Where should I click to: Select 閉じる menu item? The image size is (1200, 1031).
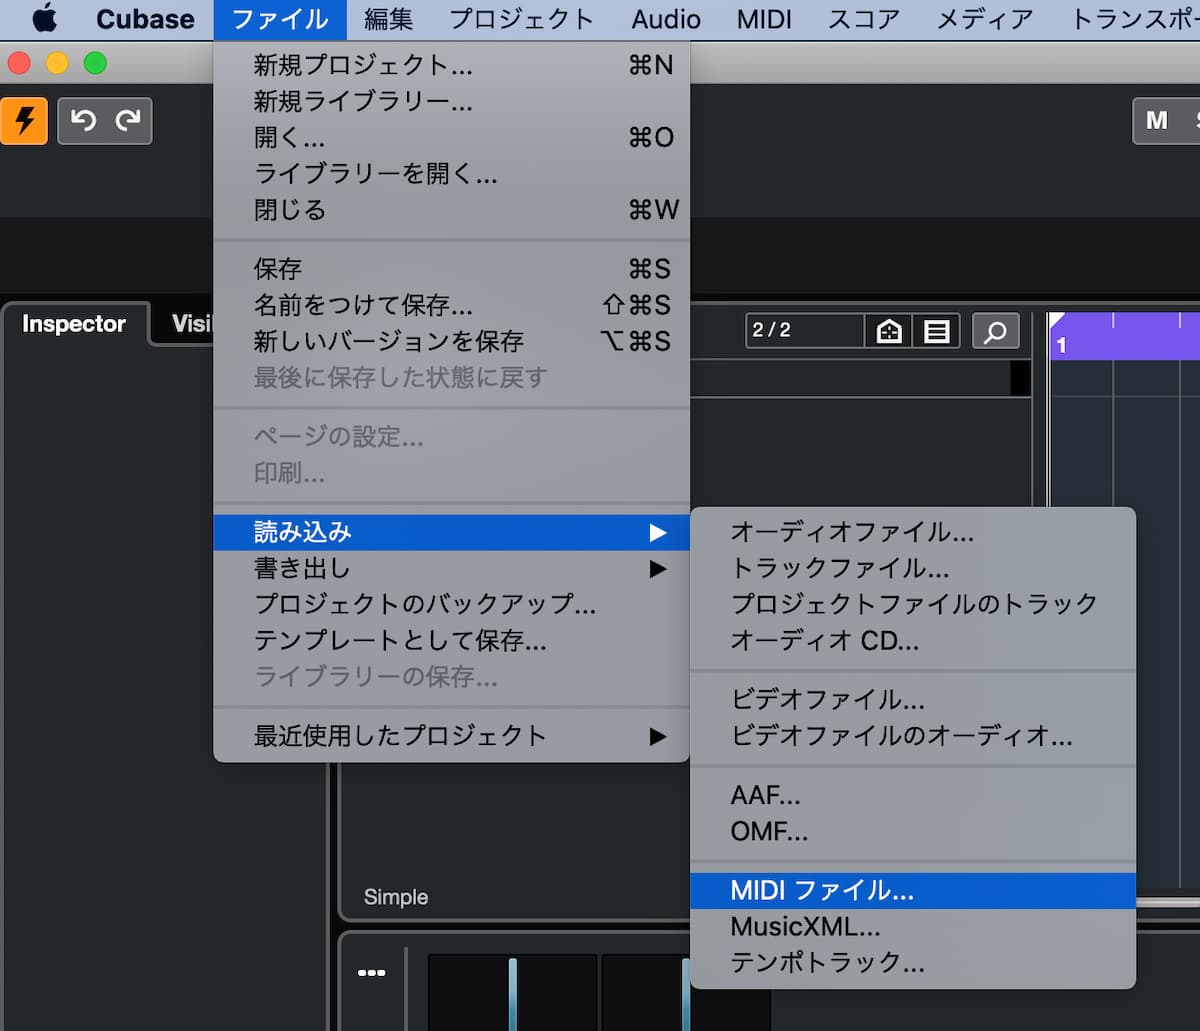451,210
